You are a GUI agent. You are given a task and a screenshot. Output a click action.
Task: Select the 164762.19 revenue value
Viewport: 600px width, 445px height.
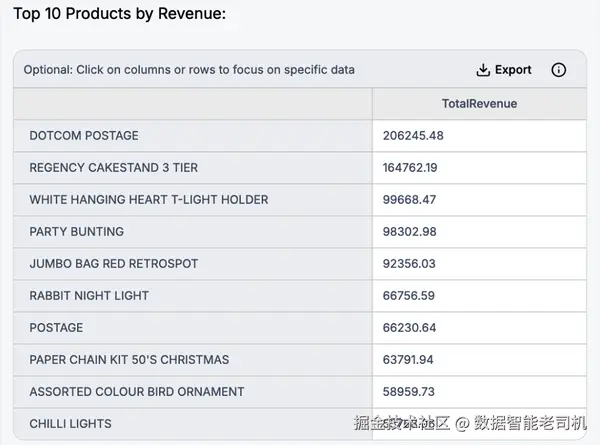(410, 168)
